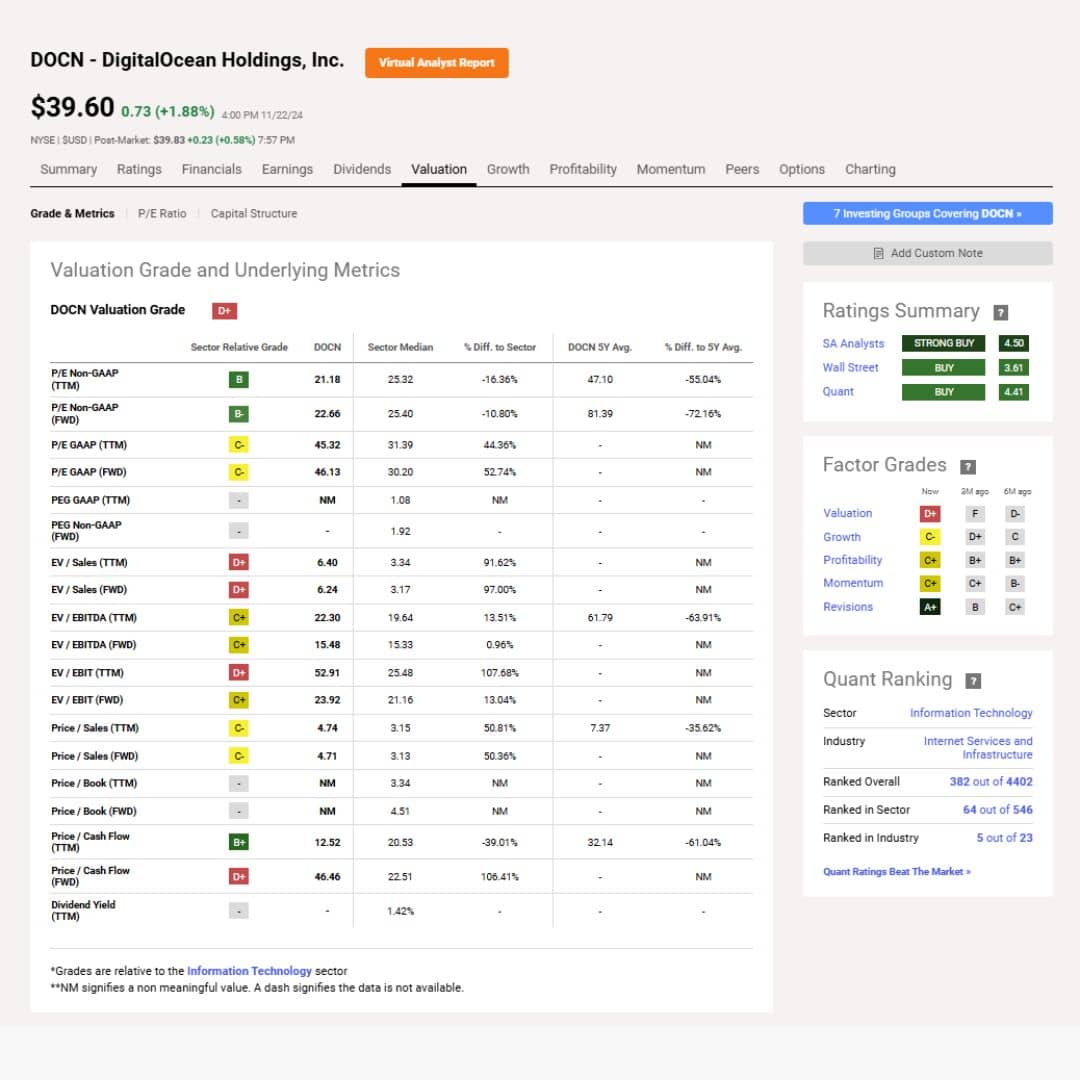Click the D+ grade badge for Price / Cash Flow (FWD)
Viewport: 1080px width, 1080px height.
pos(239,877)
